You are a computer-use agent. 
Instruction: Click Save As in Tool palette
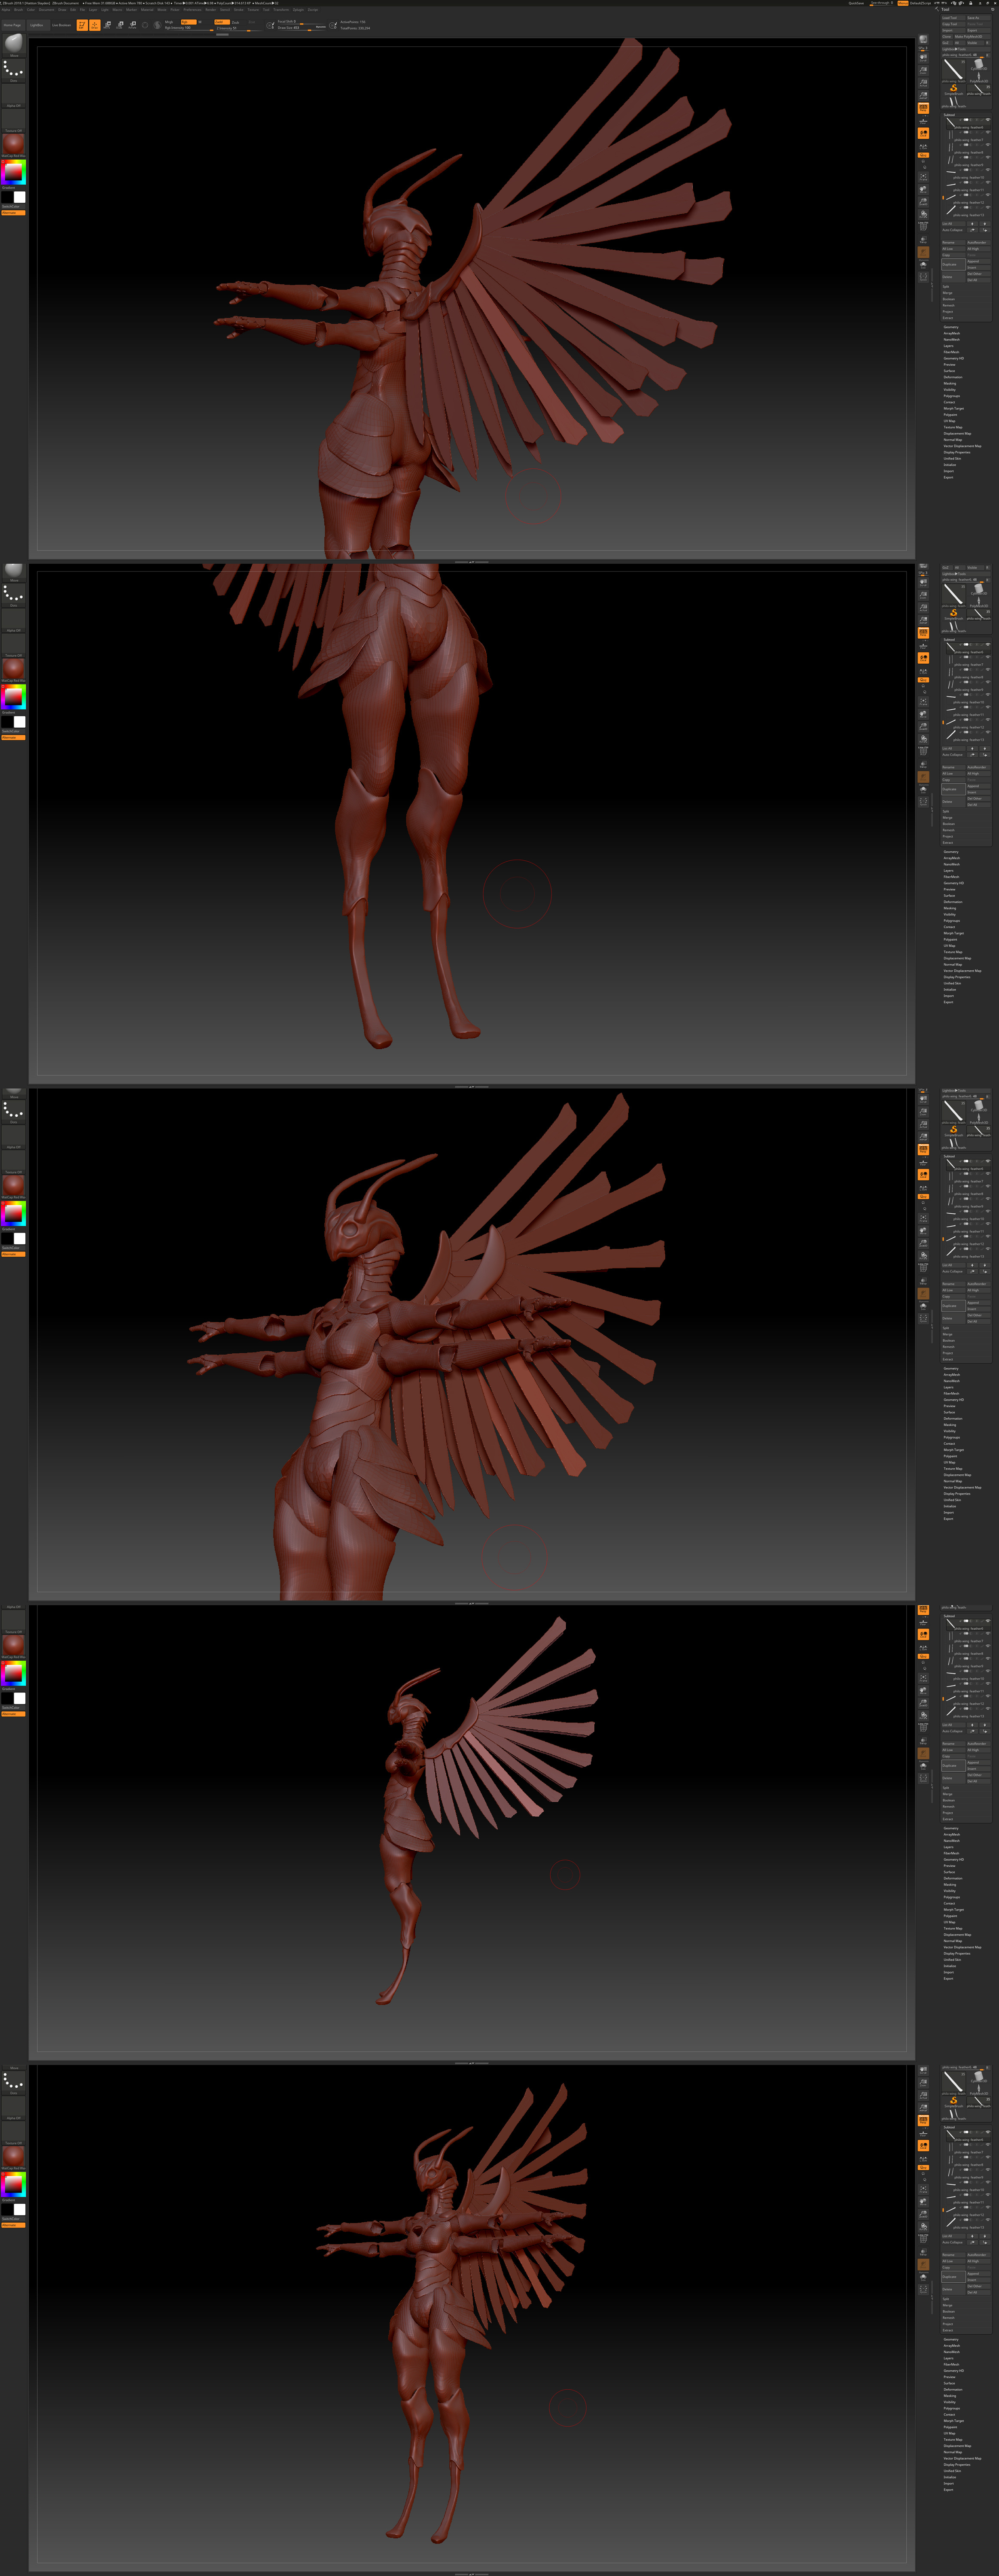coord(978,18)
